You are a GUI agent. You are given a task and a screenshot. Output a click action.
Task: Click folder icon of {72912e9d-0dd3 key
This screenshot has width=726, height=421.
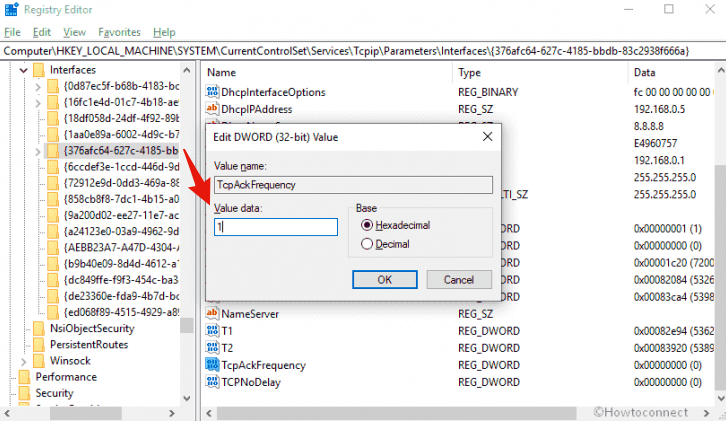click(x=53, y=183)
